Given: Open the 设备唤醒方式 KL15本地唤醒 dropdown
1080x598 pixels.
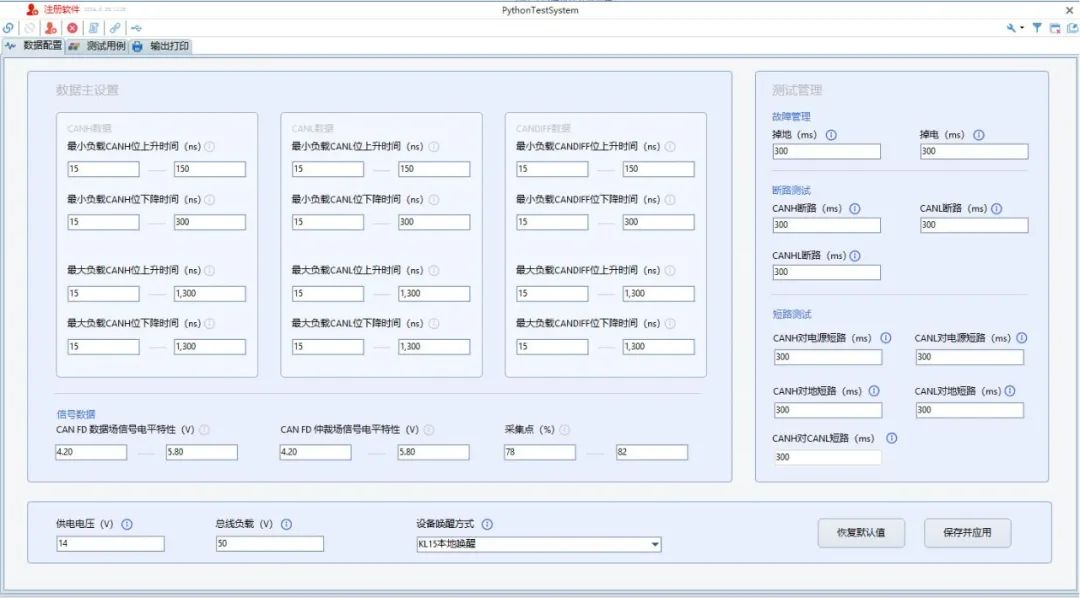Looking at the screenshot, I should click(539, 544).
